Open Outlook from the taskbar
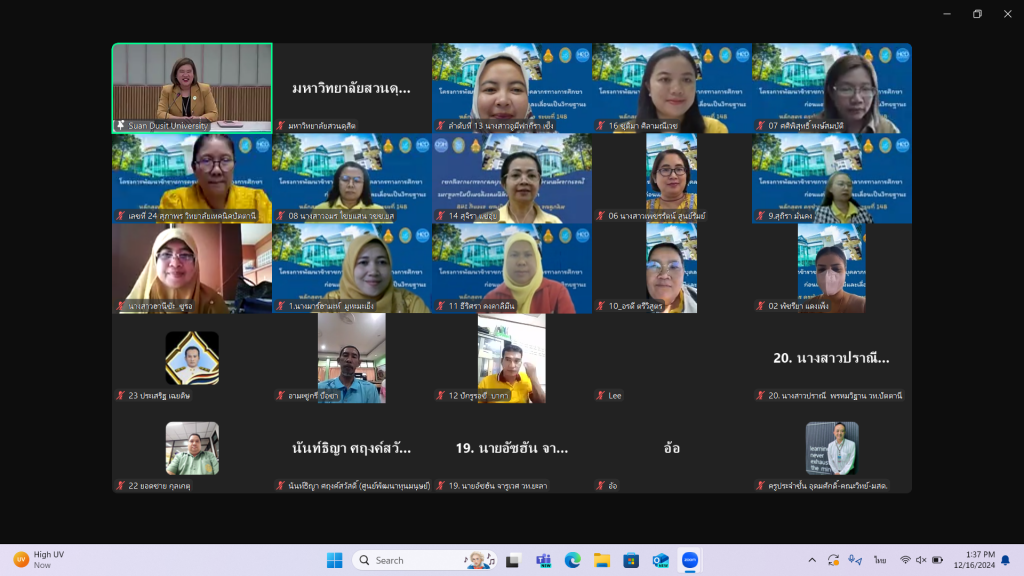Screen dimensions: 1024x576 pos(660,560)
